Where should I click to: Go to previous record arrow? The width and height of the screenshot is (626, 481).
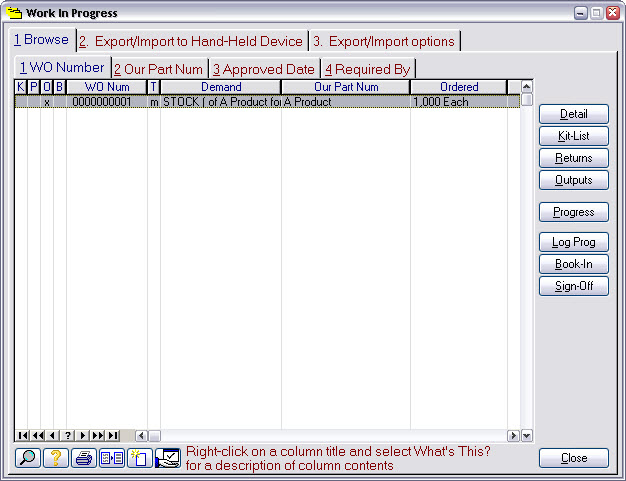tap(52, 435)
